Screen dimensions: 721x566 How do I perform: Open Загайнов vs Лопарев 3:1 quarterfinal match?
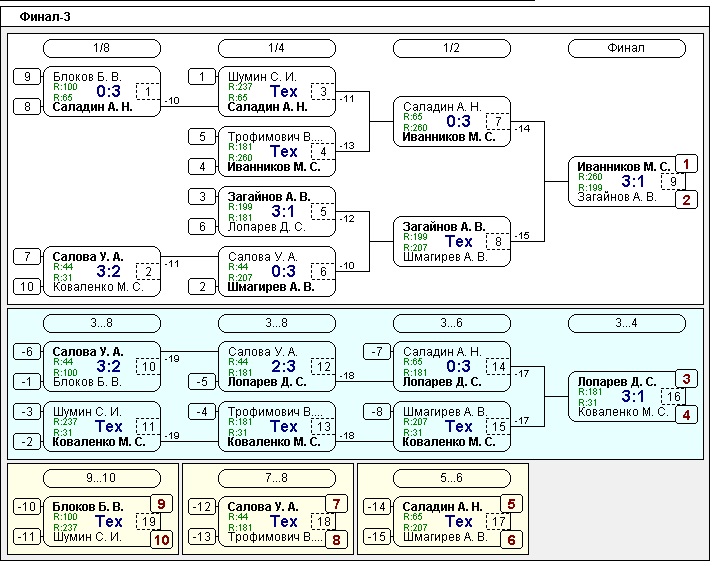click(277, 211)
